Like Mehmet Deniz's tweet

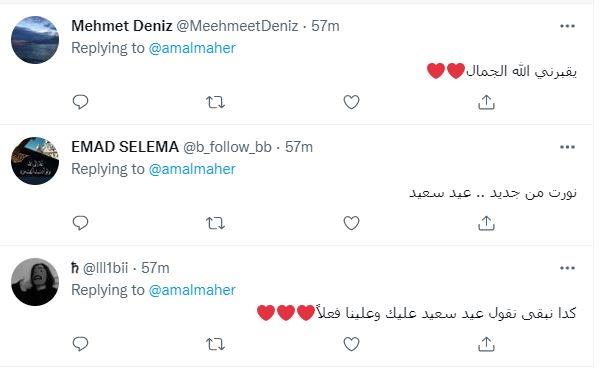click(x=351, y=102)
